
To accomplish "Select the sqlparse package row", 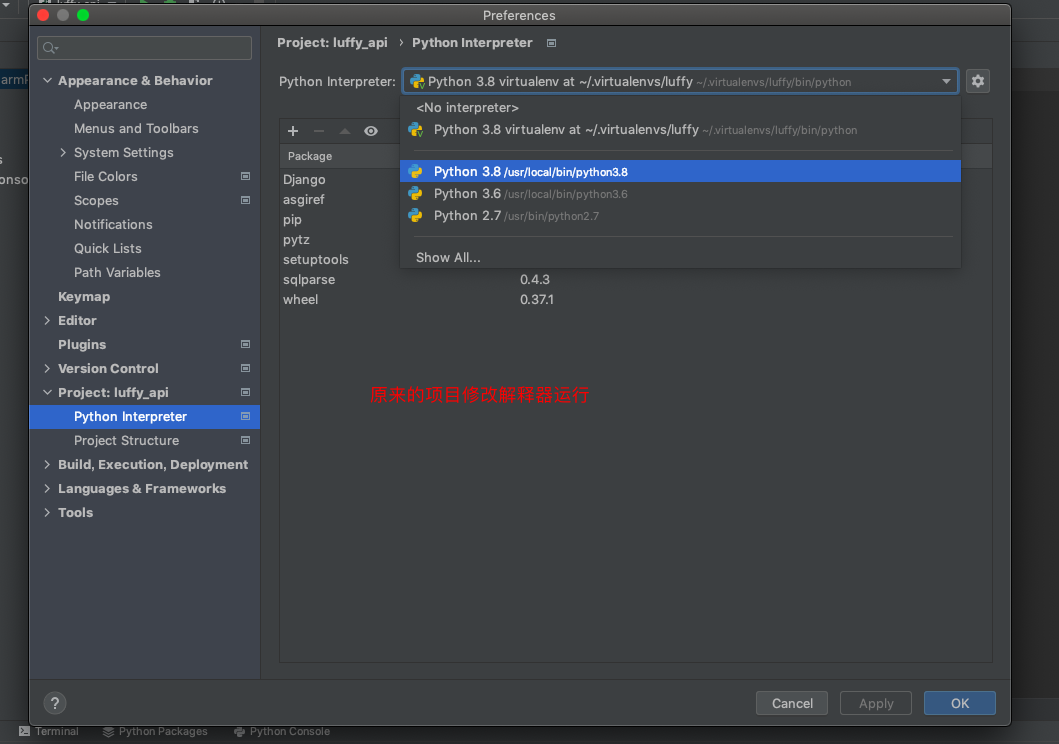I will 636,280.
